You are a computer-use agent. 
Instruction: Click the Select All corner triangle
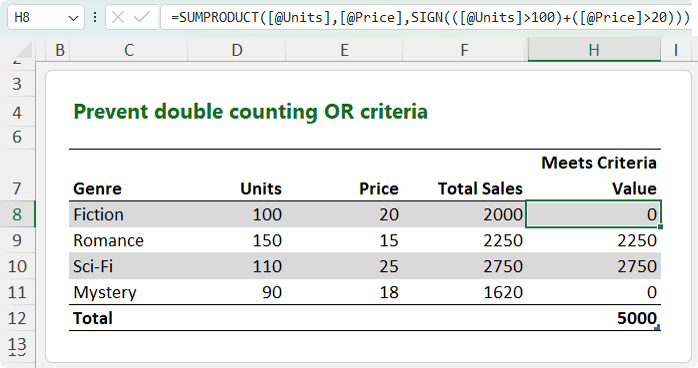point(23,50)
